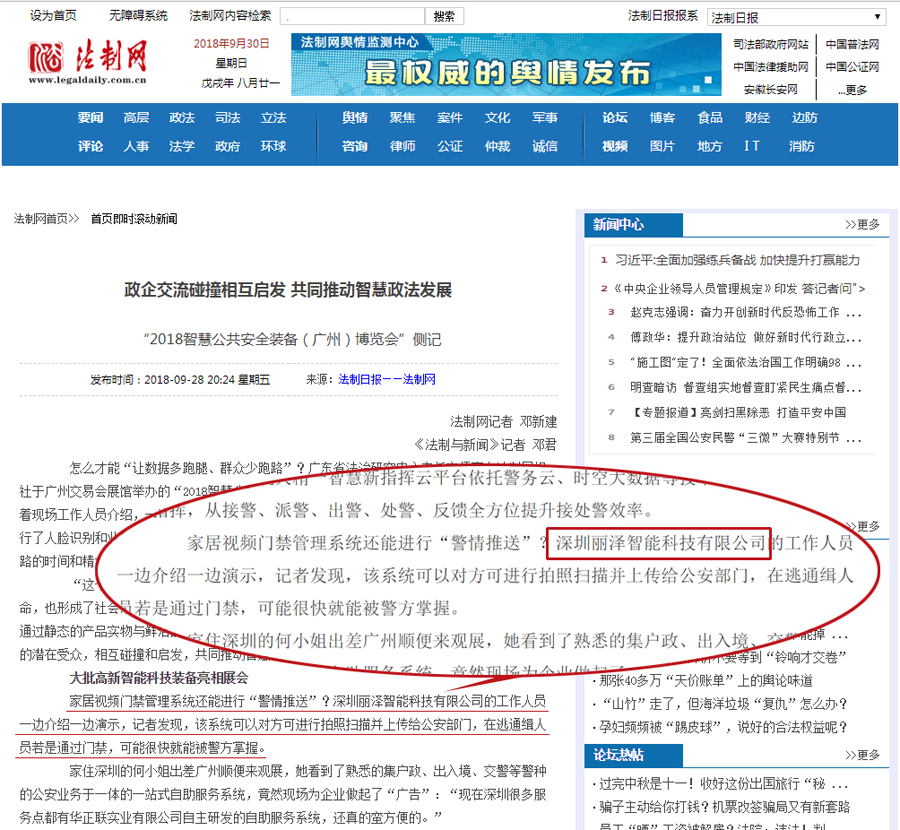This screenshot has width=900, height=830.
Task: Open 高层 in navigation bar
Action: click(x=136, y=118)
